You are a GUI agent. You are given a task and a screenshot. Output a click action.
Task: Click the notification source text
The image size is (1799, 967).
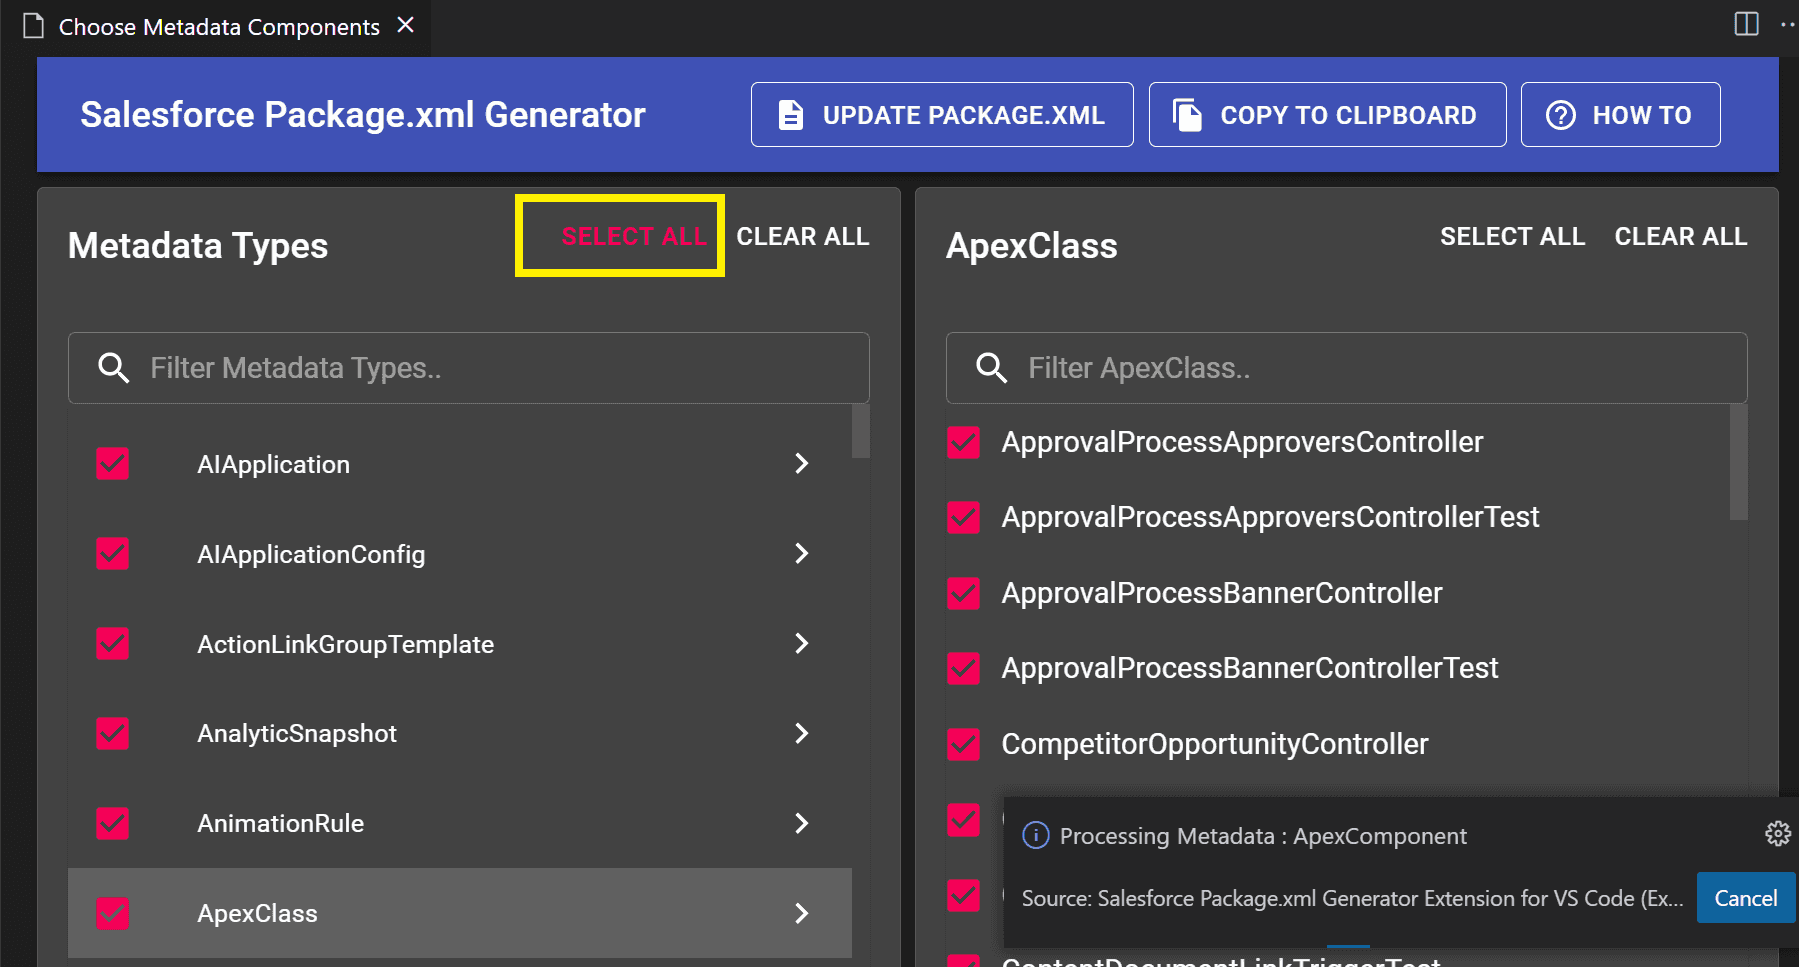click(x=1352, y=898)
